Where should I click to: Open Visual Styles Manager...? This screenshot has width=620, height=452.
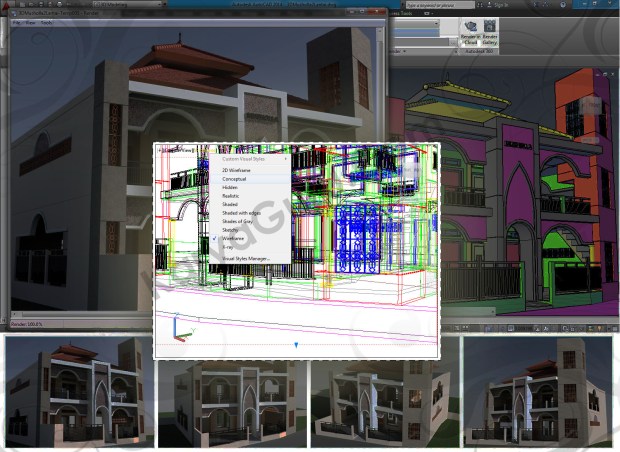point(250,259)
